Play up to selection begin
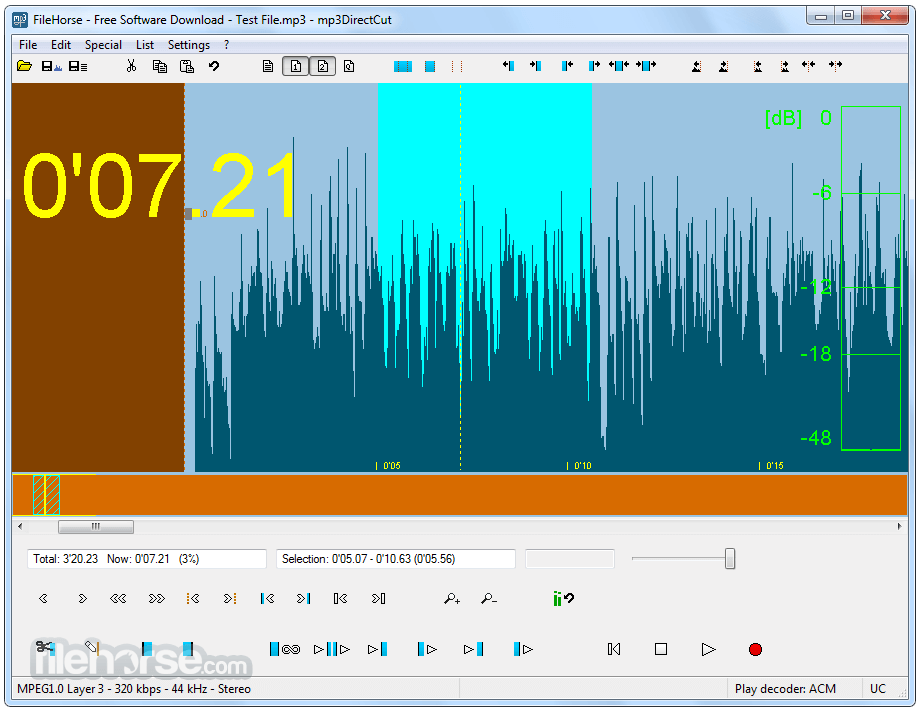 377,649
